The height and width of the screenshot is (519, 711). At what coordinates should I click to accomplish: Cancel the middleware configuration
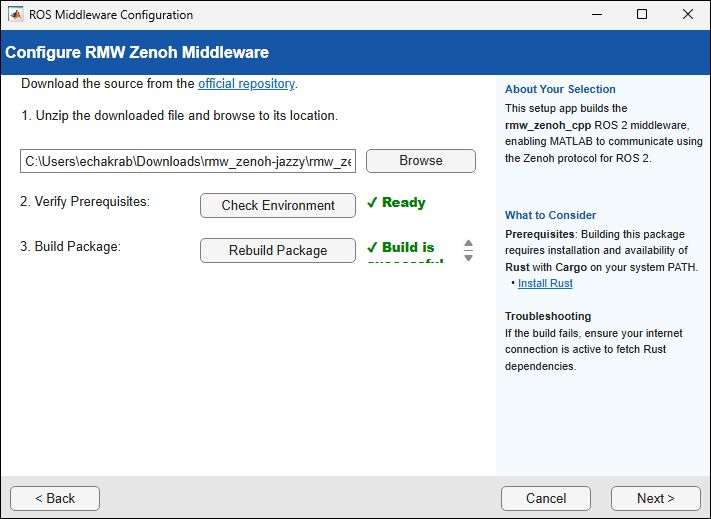[546, 498]
